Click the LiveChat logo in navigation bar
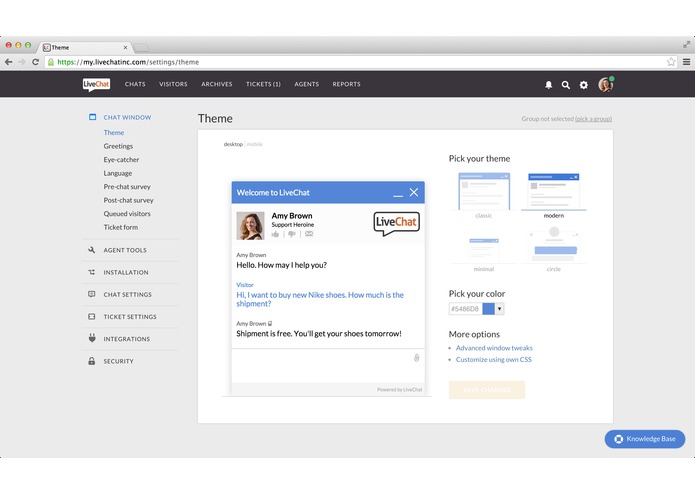 tap(96, 84)
